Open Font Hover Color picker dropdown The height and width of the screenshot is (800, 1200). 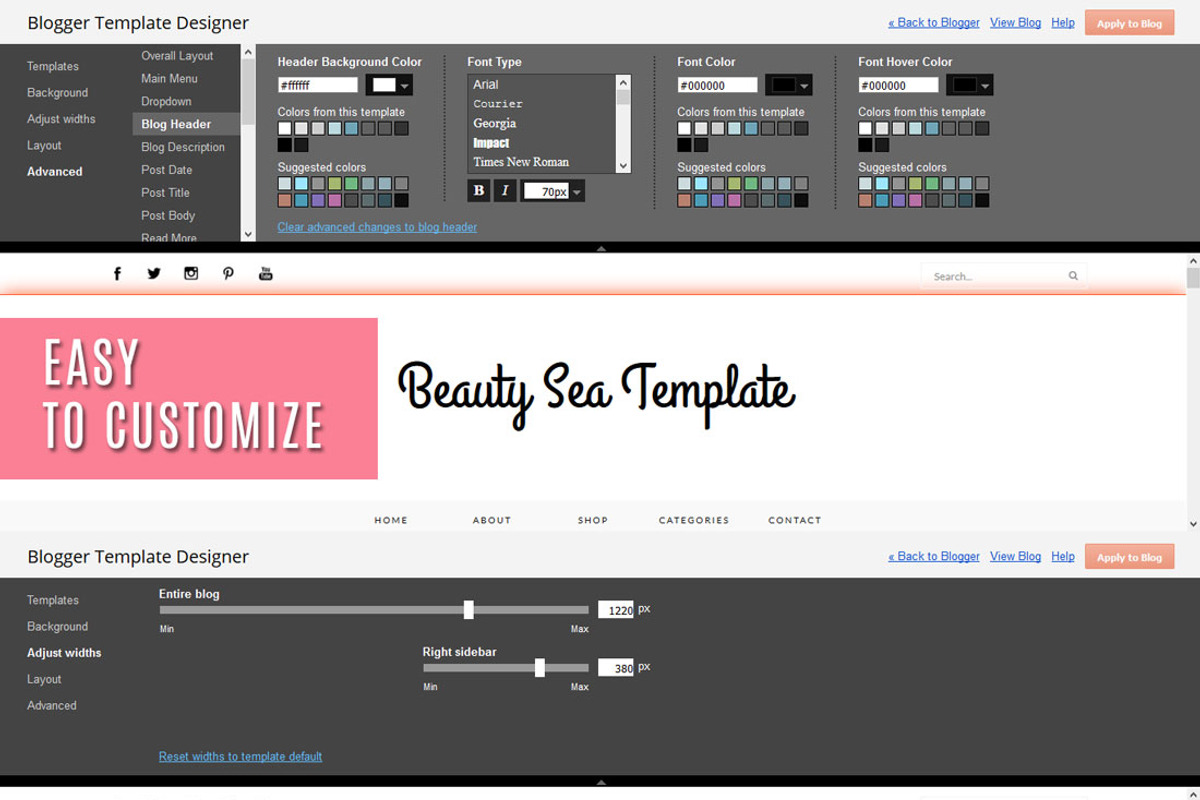pyautogui.click(x=970, y=85)
